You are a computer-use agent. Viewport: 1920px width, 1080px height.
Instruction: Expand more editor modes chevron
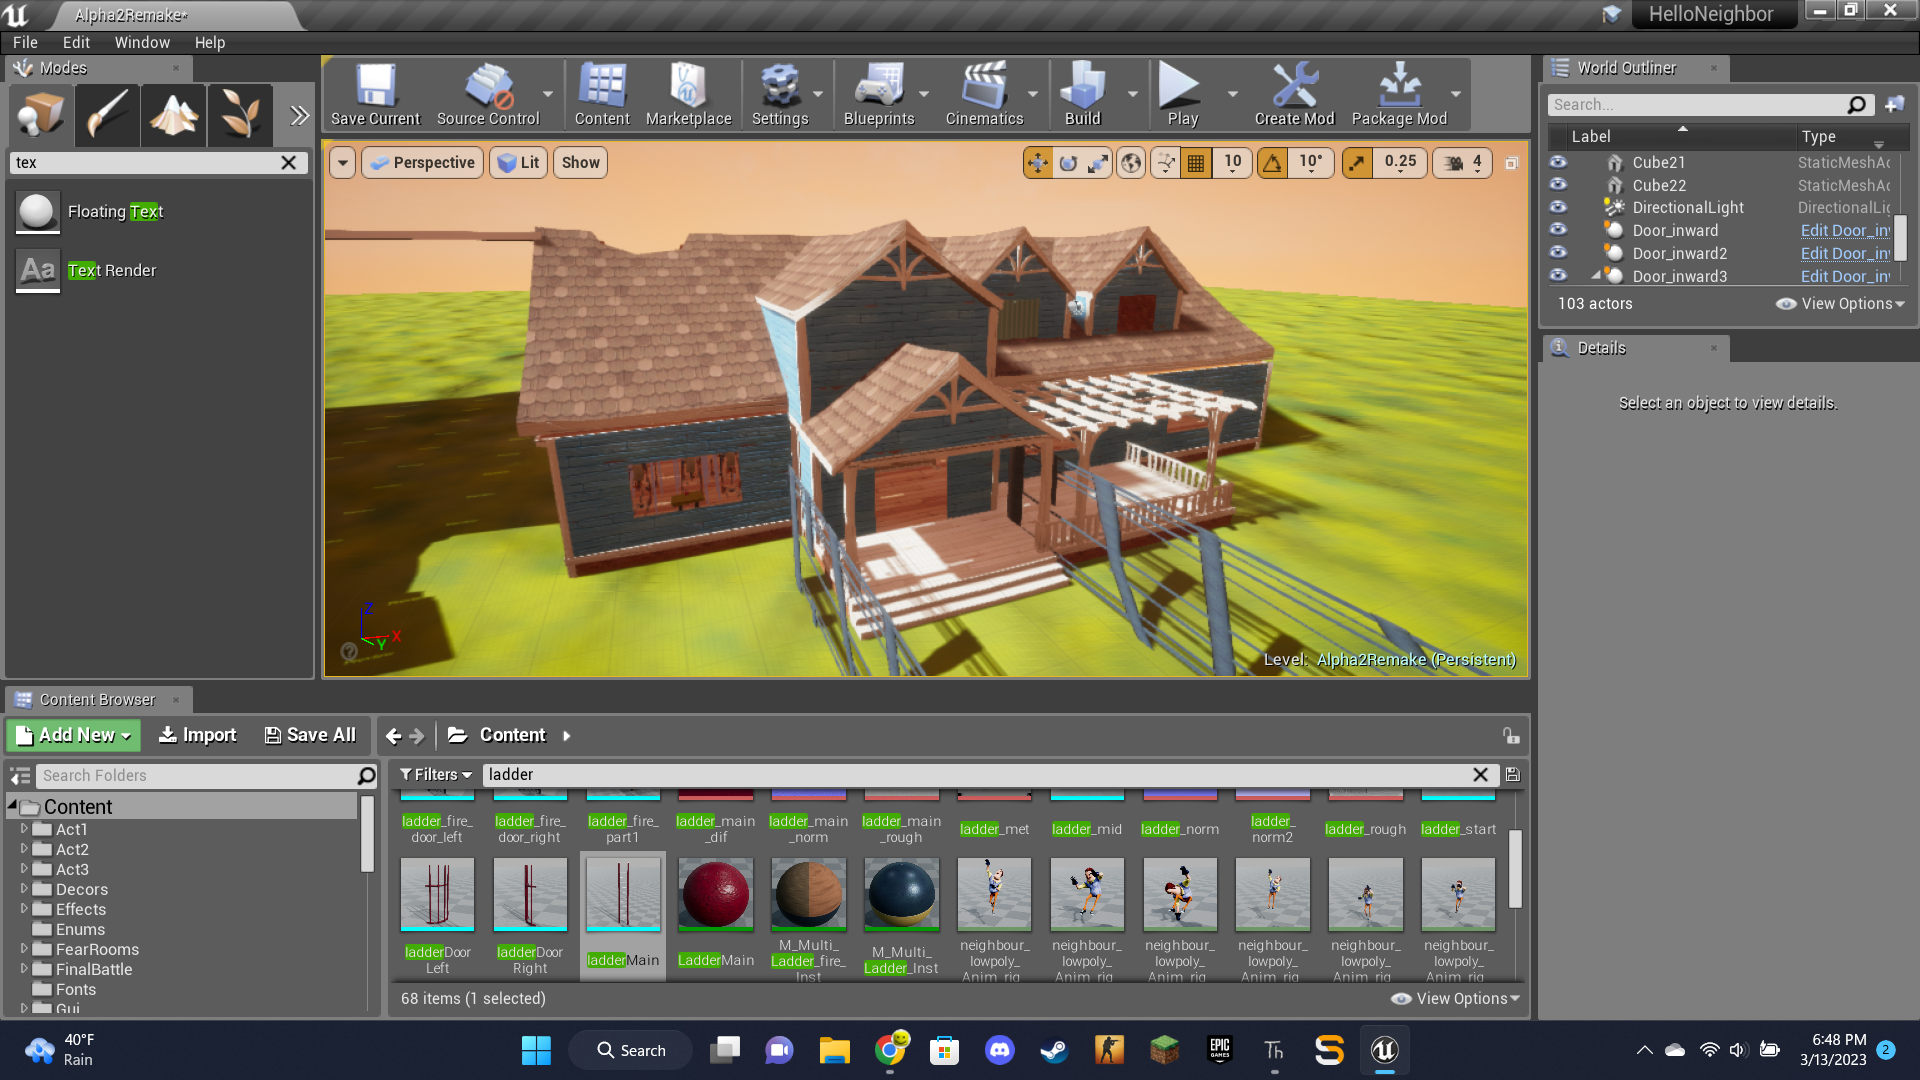point(298,115)
